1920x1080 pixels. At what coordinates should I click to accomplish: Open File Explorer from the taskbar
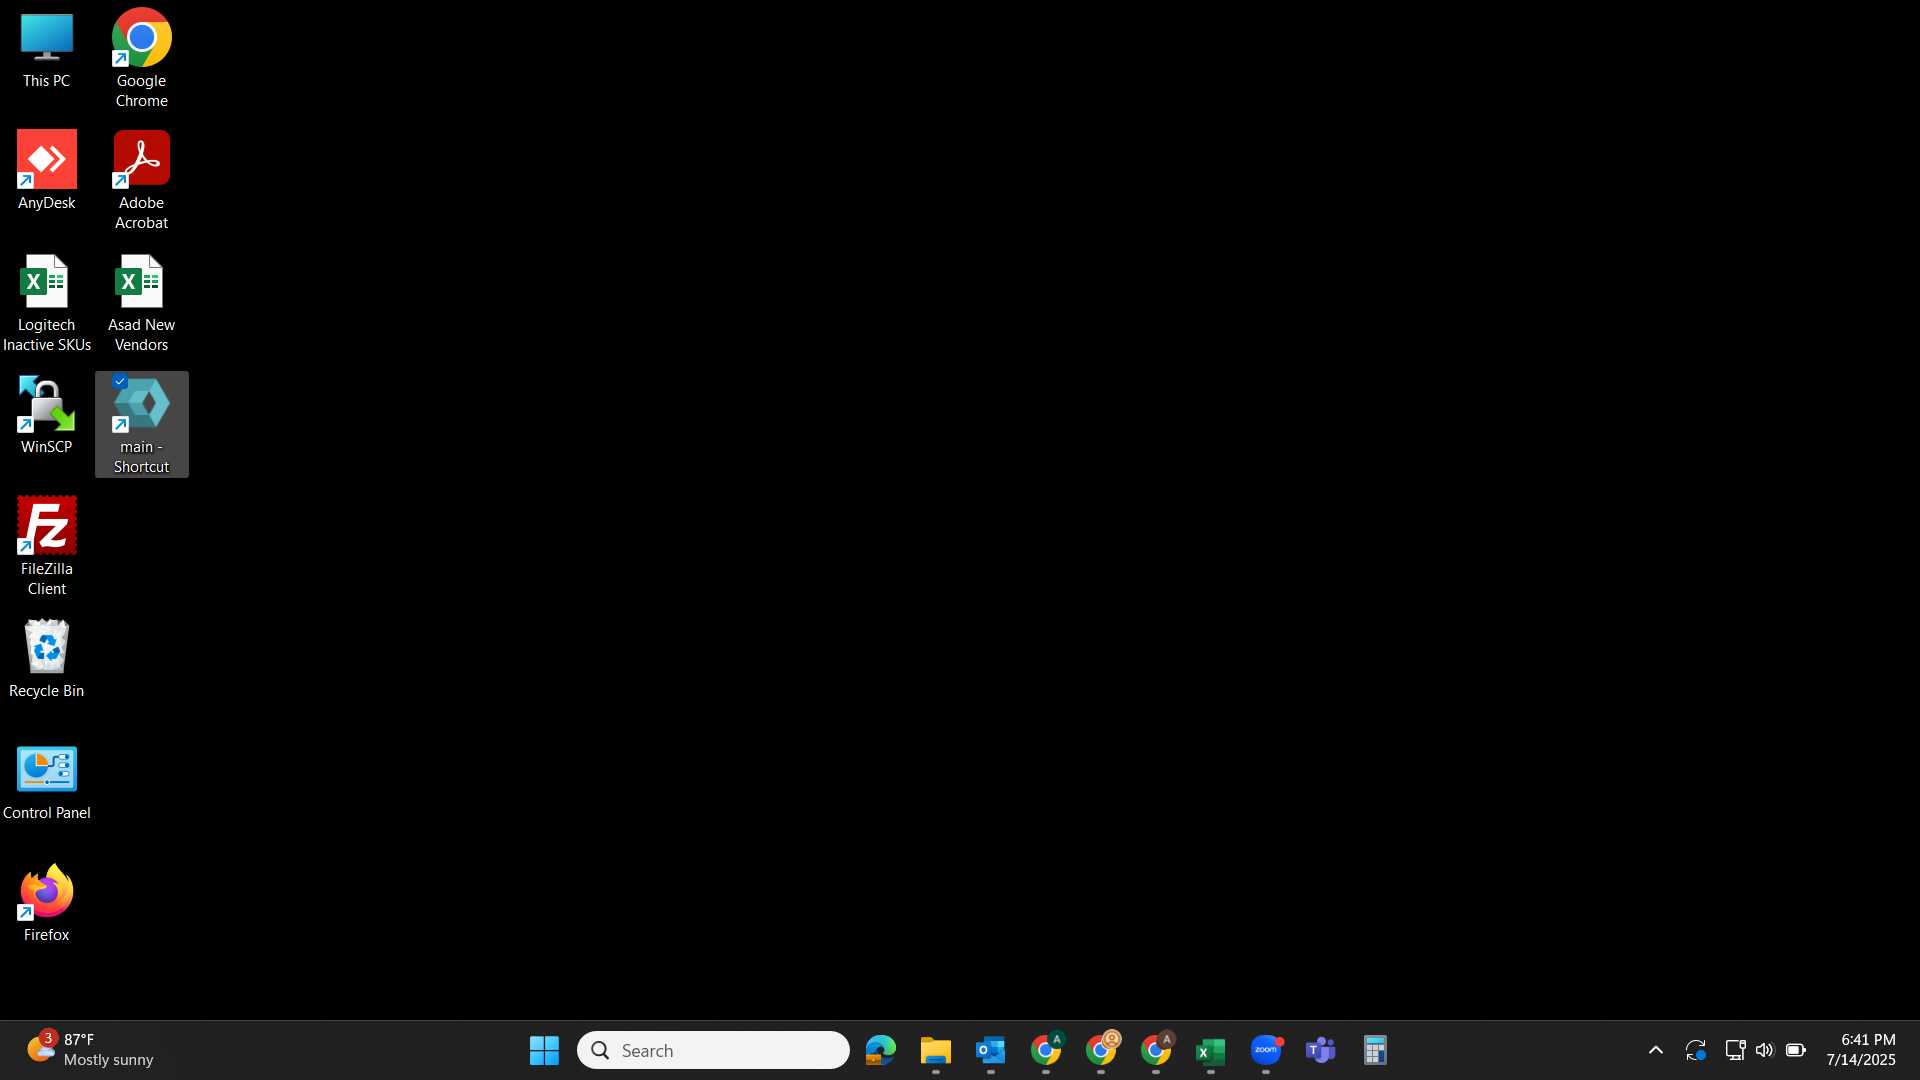936,1050
